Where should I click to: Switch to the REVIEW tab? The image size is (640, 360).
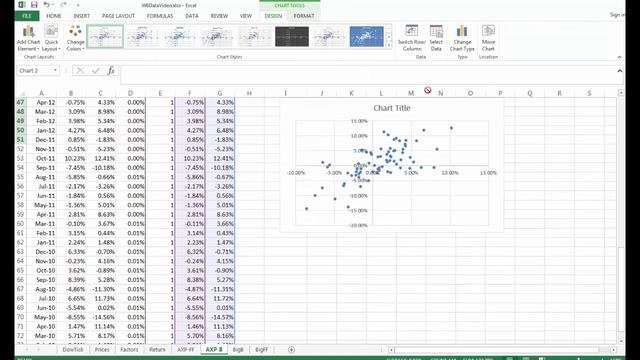click(219, 16)
